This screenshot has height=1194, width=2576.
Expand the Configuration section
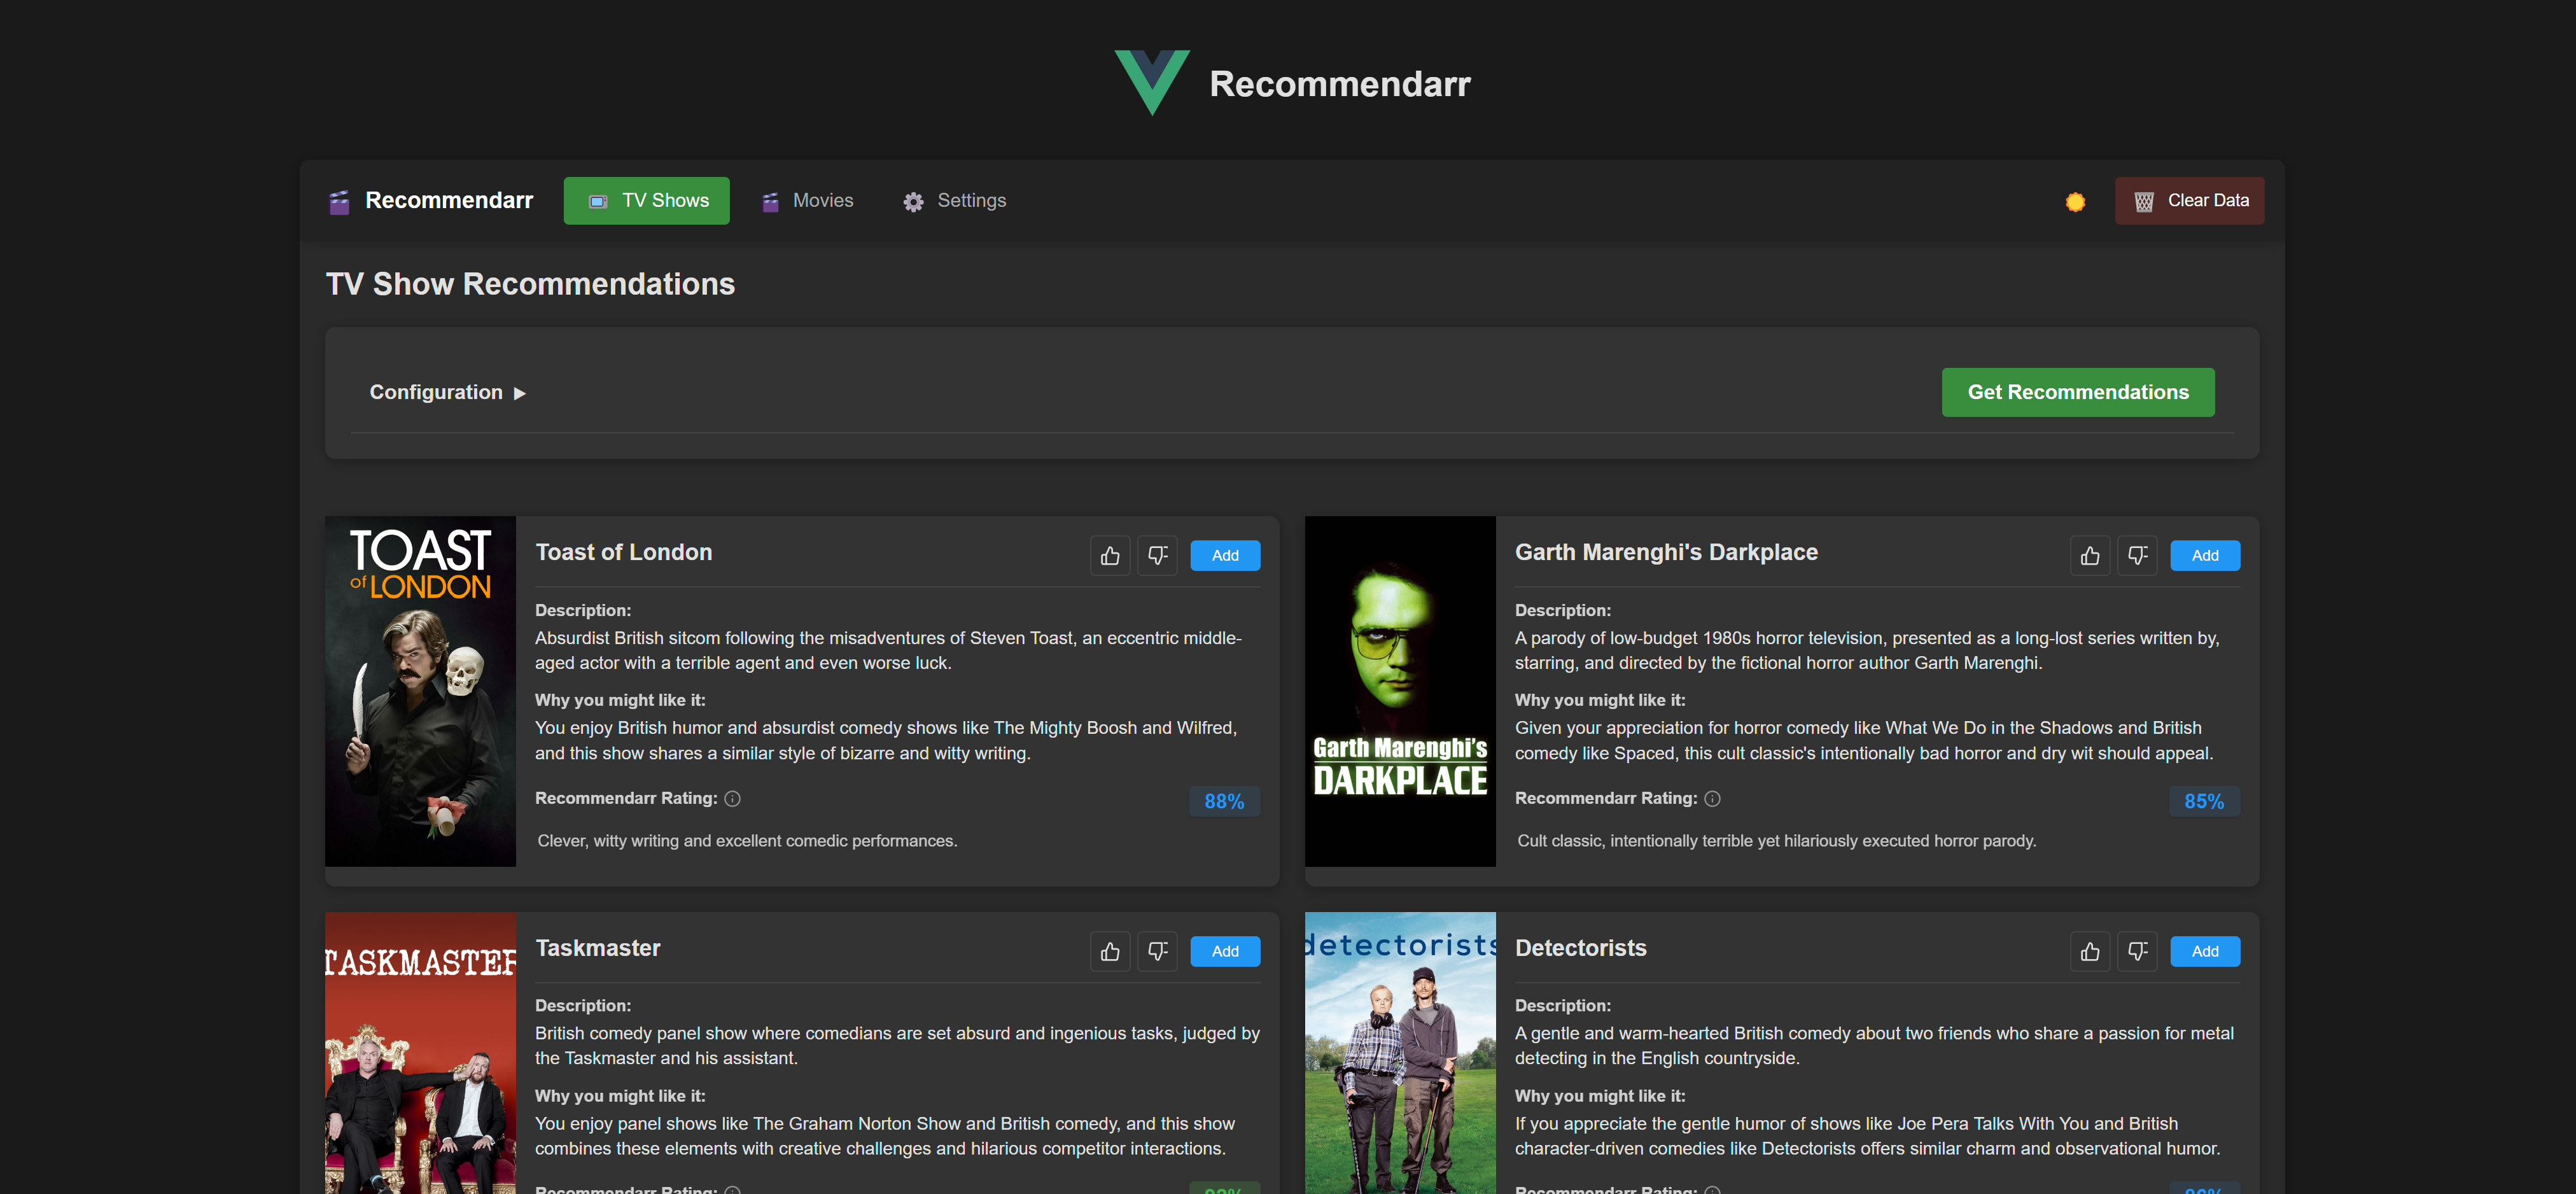tap(447, 393)
